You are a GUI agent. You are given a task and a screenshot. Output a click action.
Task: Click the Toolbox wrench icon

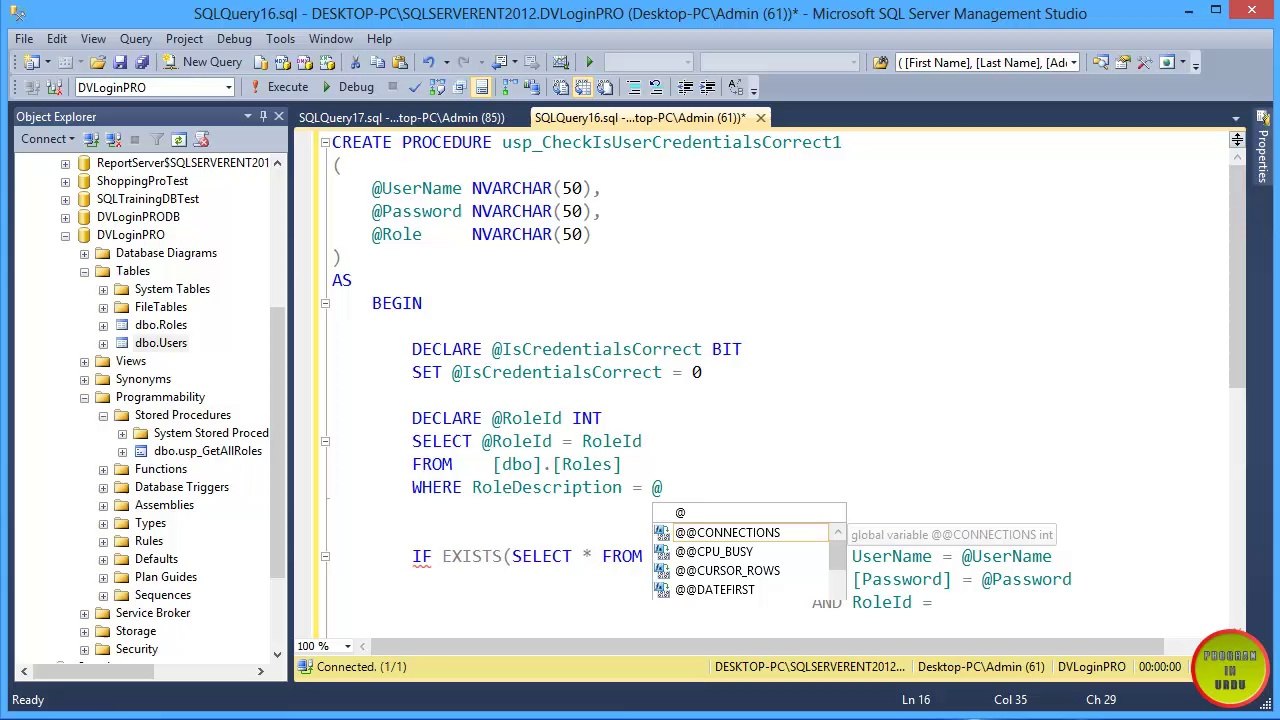1144,62
